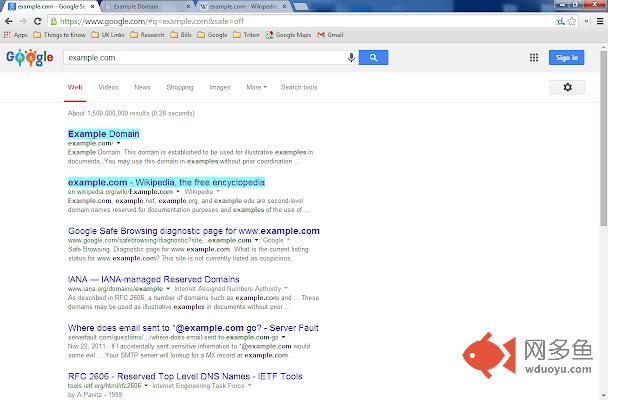Switch to the Images results tab

[x=219, y=88]
